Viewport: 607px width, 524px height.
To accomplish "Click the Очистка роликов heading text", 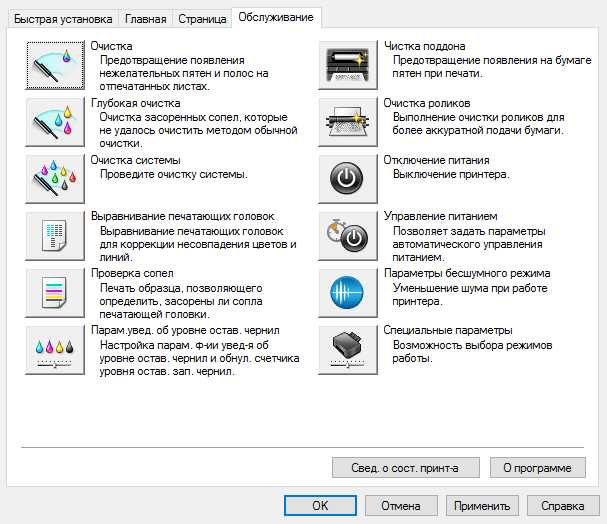I will [427, 103].
